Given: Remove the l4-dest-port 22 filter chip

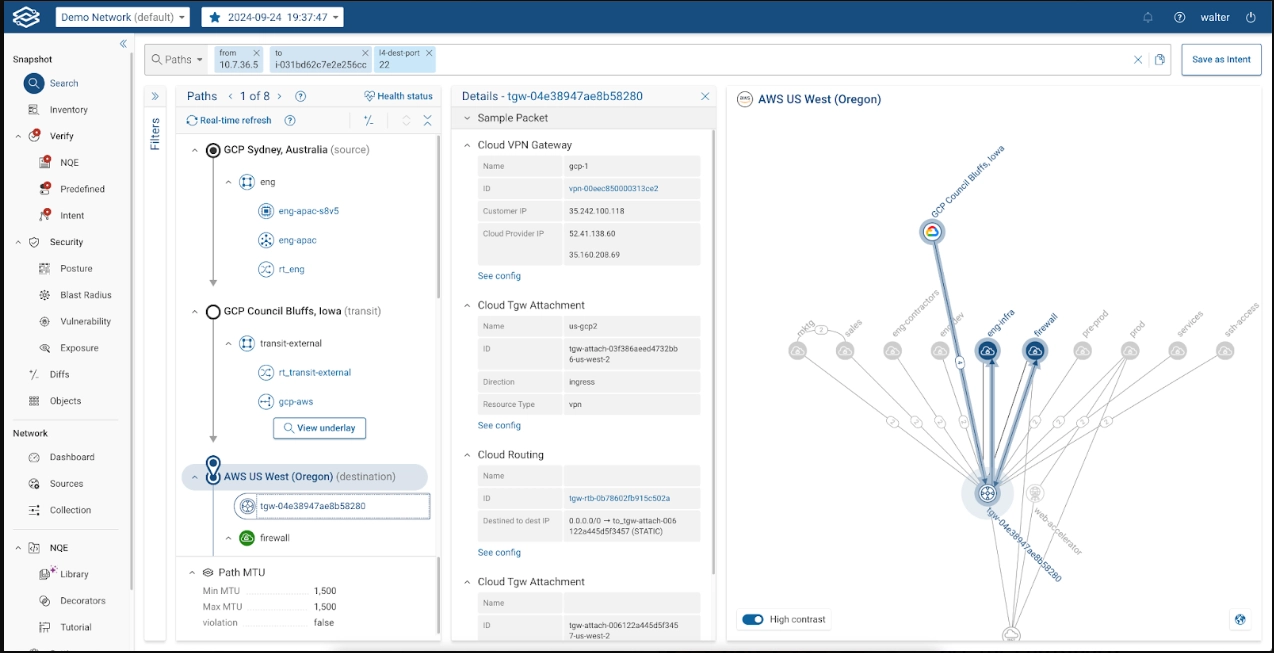Looking at the screenshot, I should coord(429,53).
